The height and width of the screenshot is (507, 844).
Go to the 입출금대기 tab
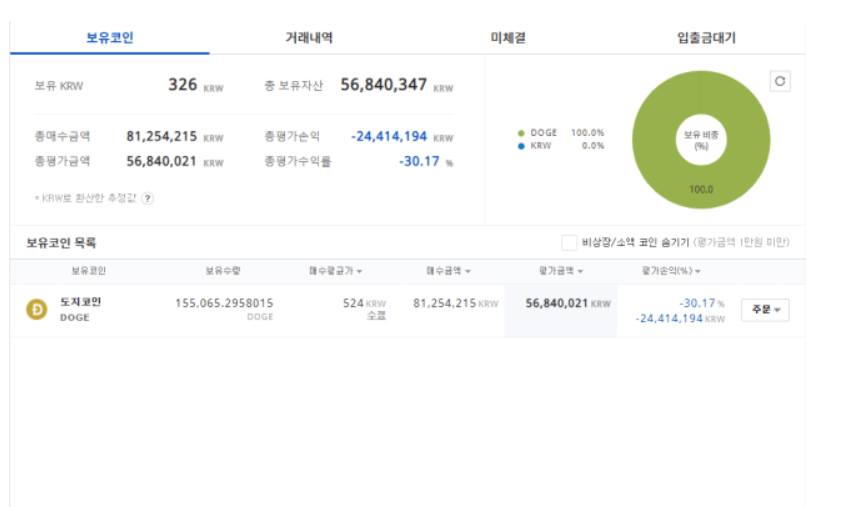(706, 38)
